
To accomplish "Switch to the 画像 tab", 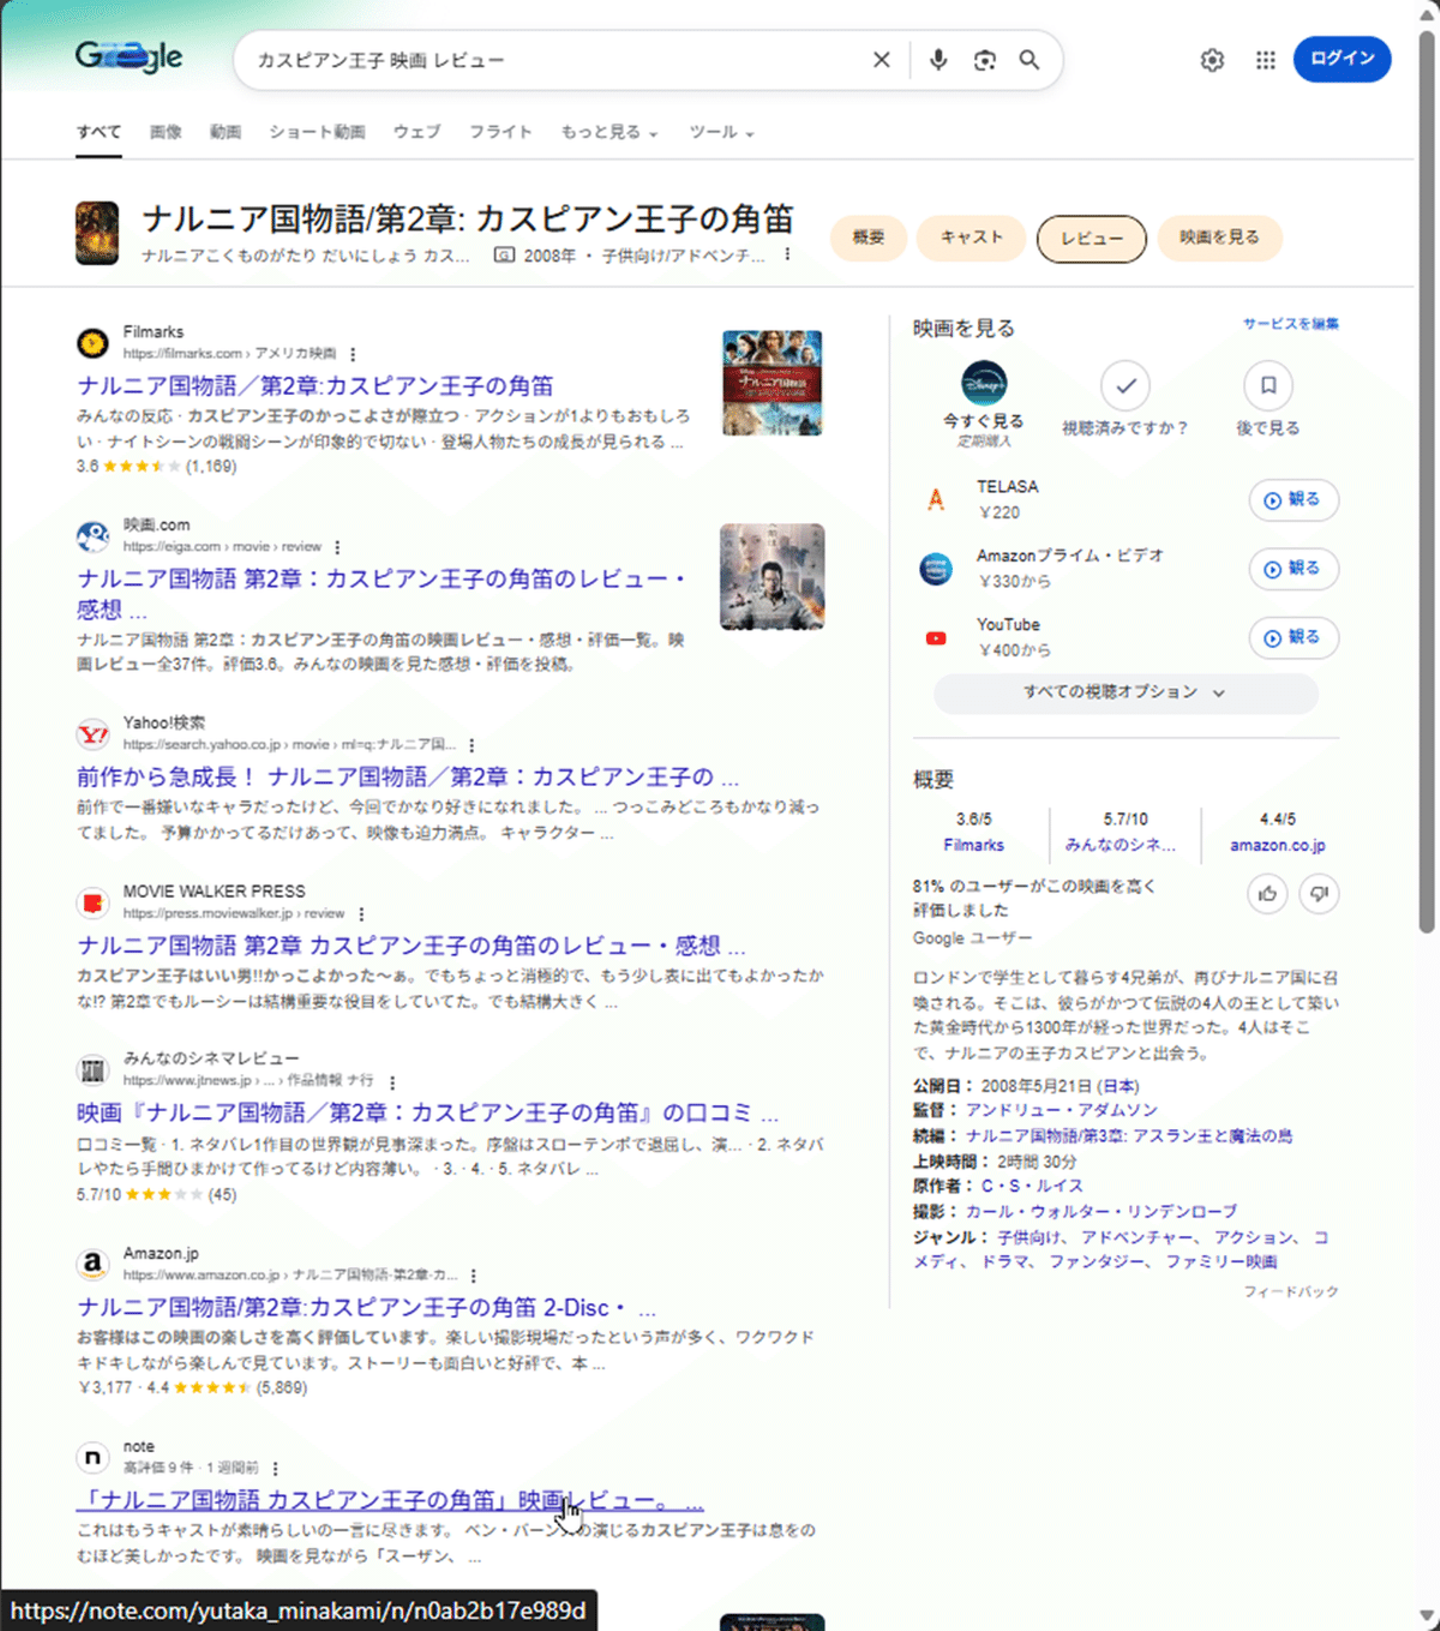I will [x=166, y=132].
